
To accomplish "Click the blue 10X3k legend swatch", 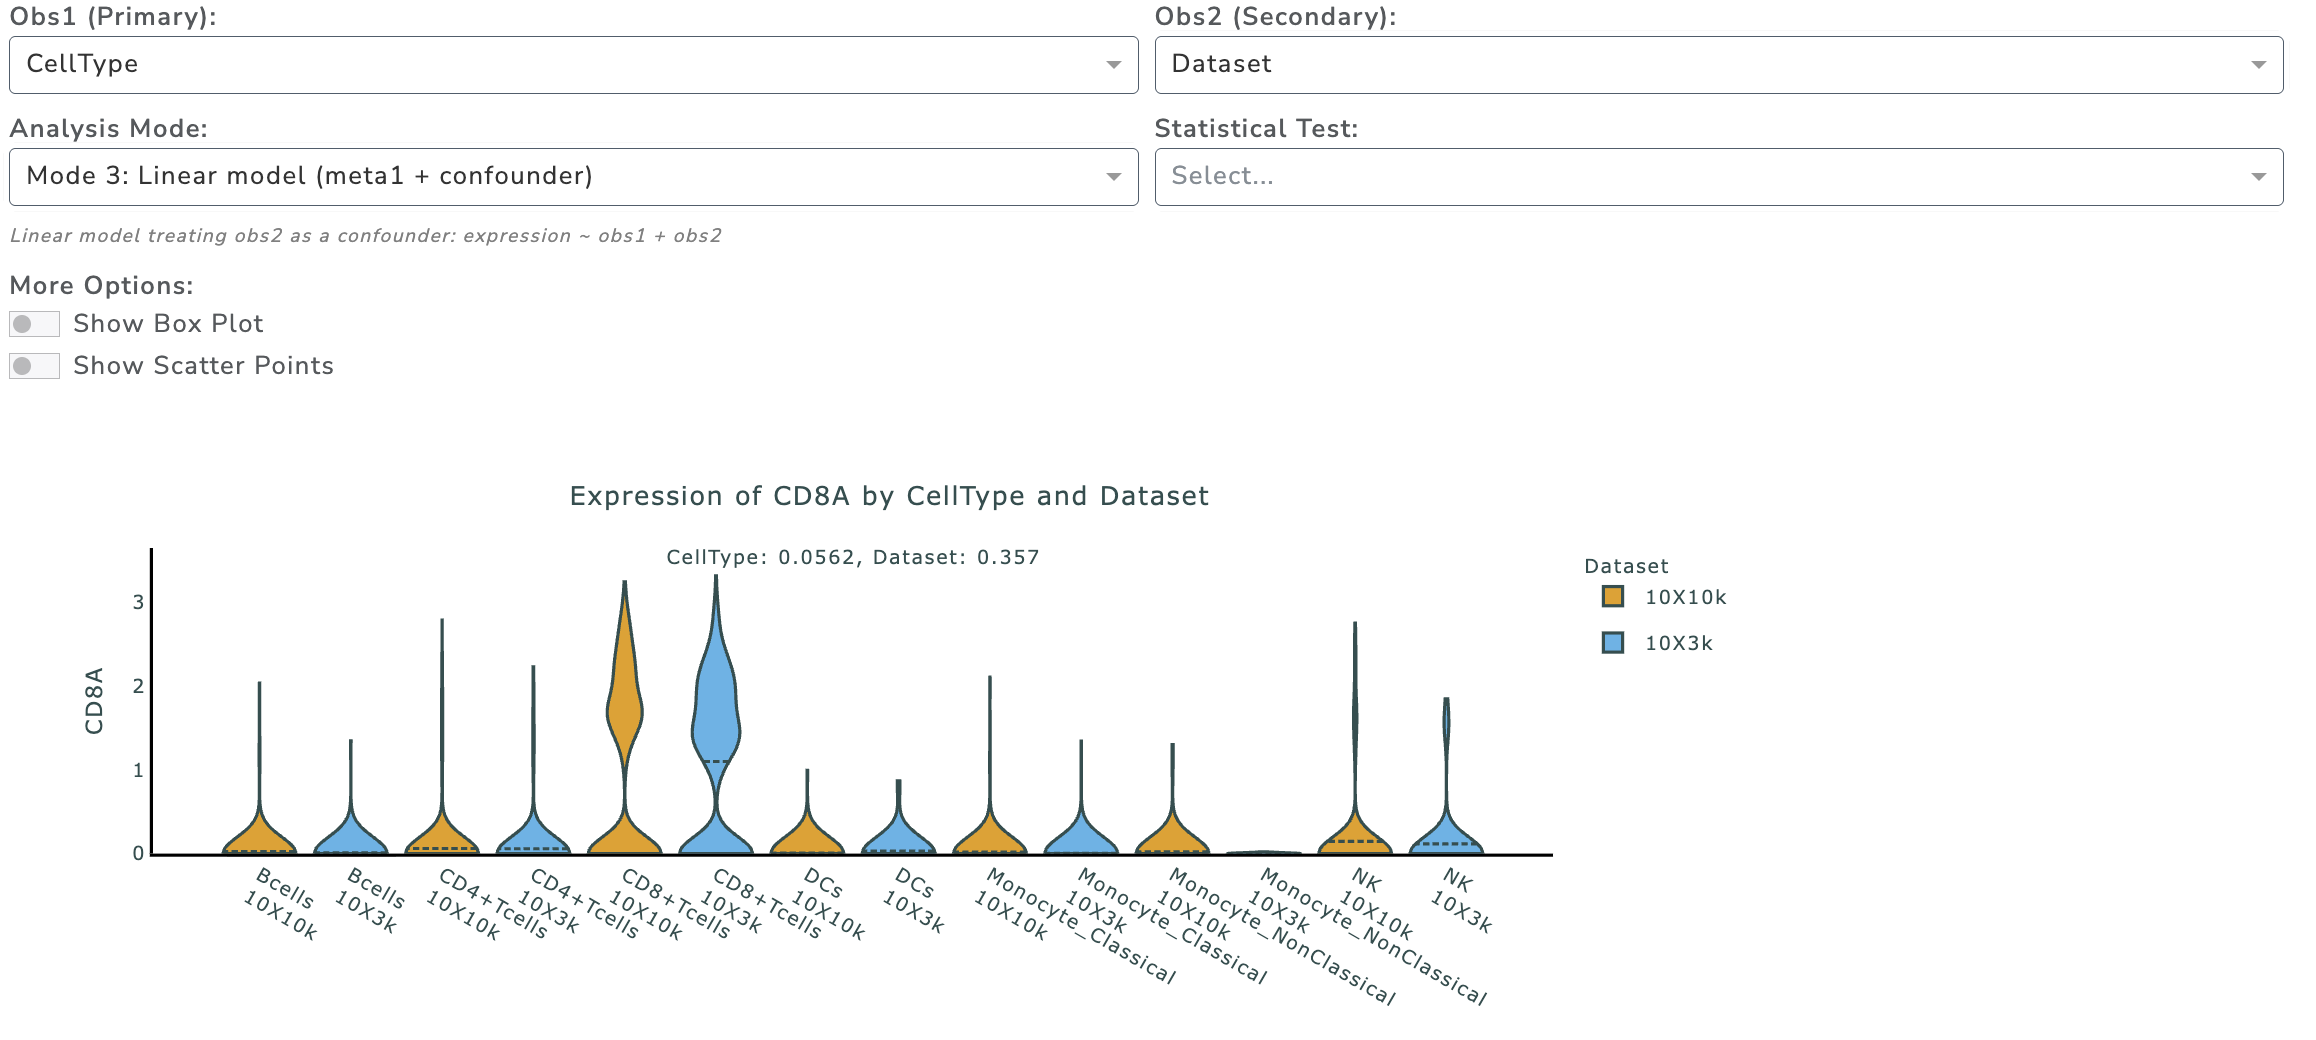I will [1612, 643].
